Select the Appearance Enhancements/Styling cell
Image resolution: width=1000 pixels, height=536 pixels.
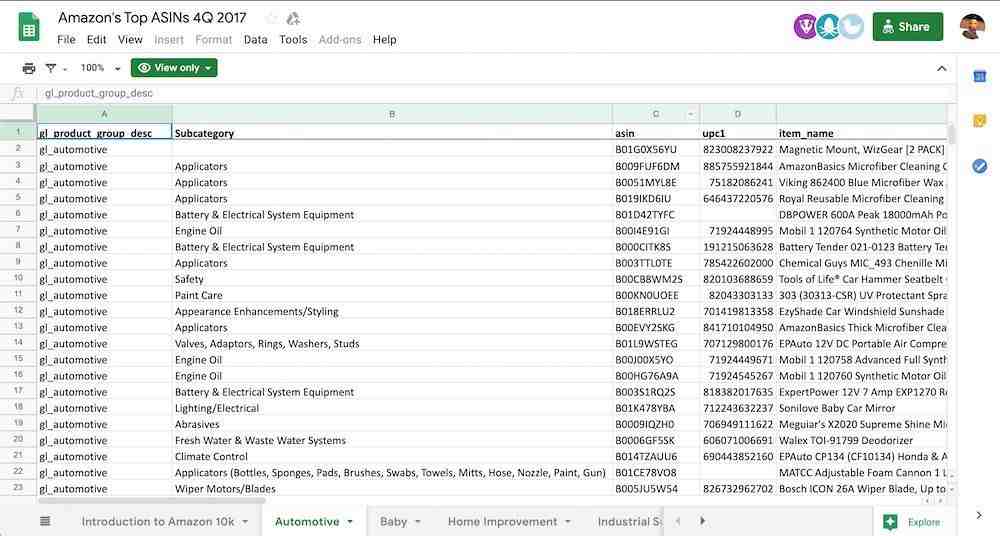tap(392, 311)
